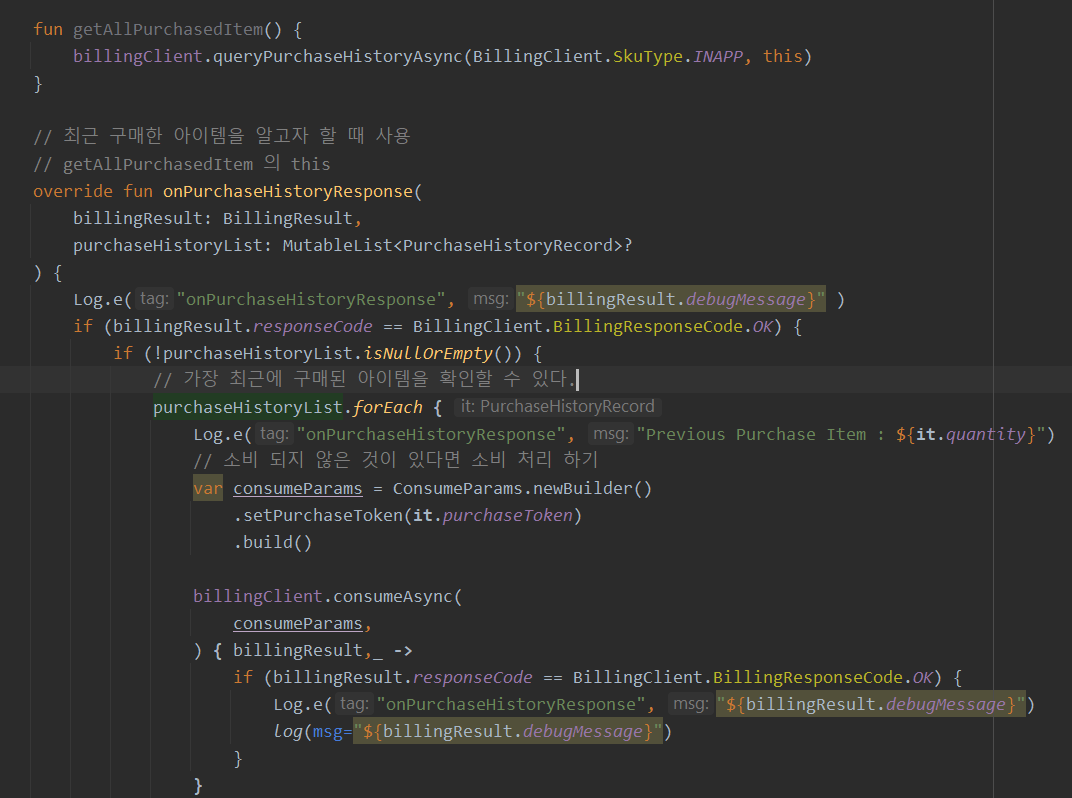Click BillingResponseCode.OK in inner if
Screen dimensions: 1072x798
point(823,678)
